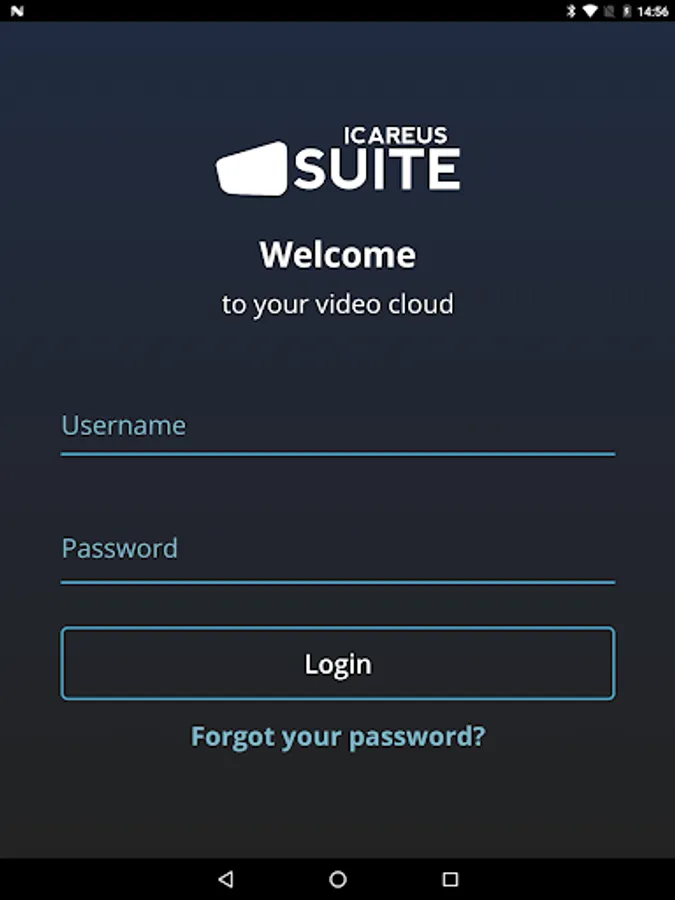Tap the N notification icon in status bar
This screenshot has width=675, height=900.
point(17,10)
